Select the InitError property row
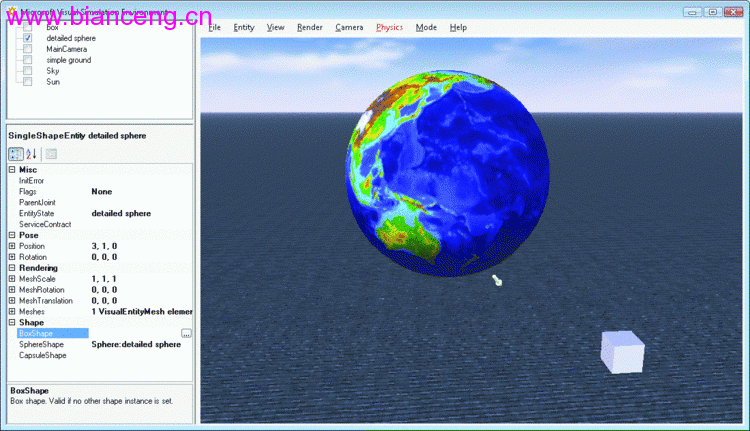This screenshot has width=750, height=431. click(100, 180)
